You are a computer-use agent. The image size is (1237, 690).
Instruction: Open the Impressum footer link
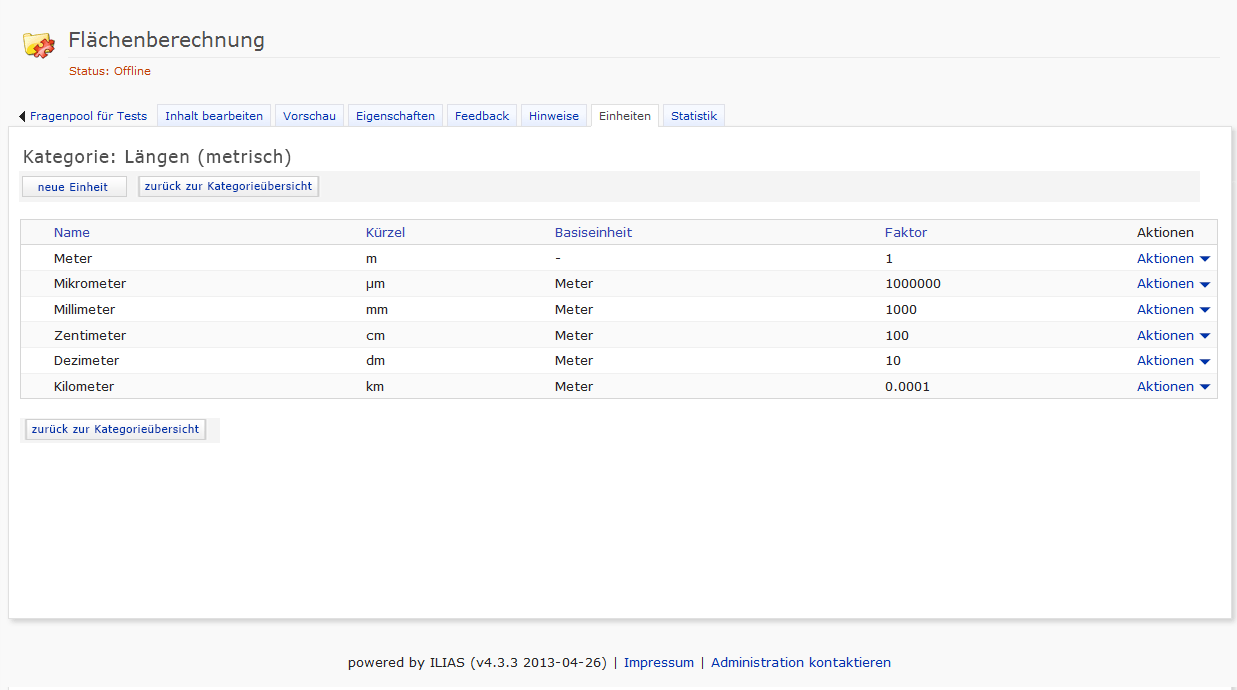(658, 663)
